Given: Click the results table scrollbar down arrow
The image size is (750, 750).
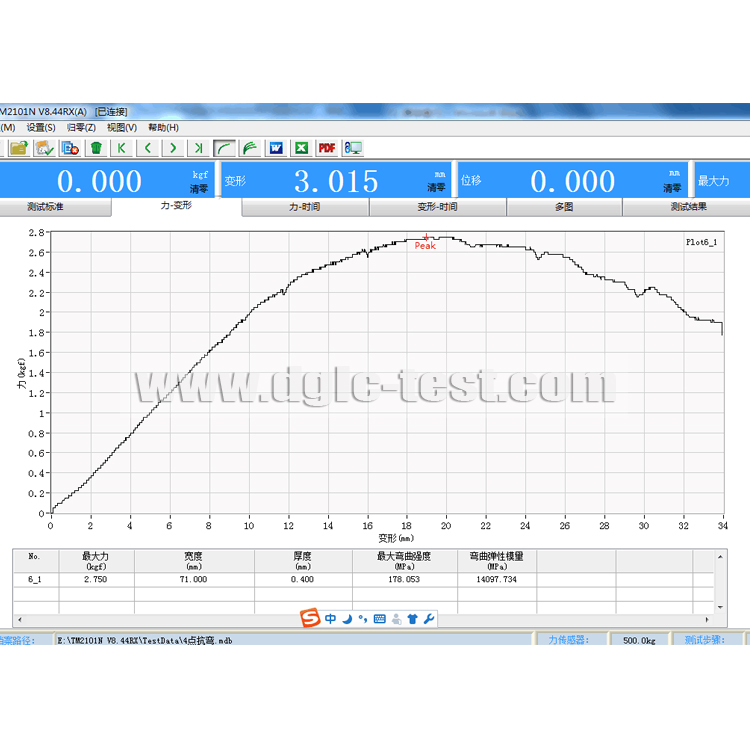Looking at the screenshot, I should pyautogui.click(x=720, y=606).
